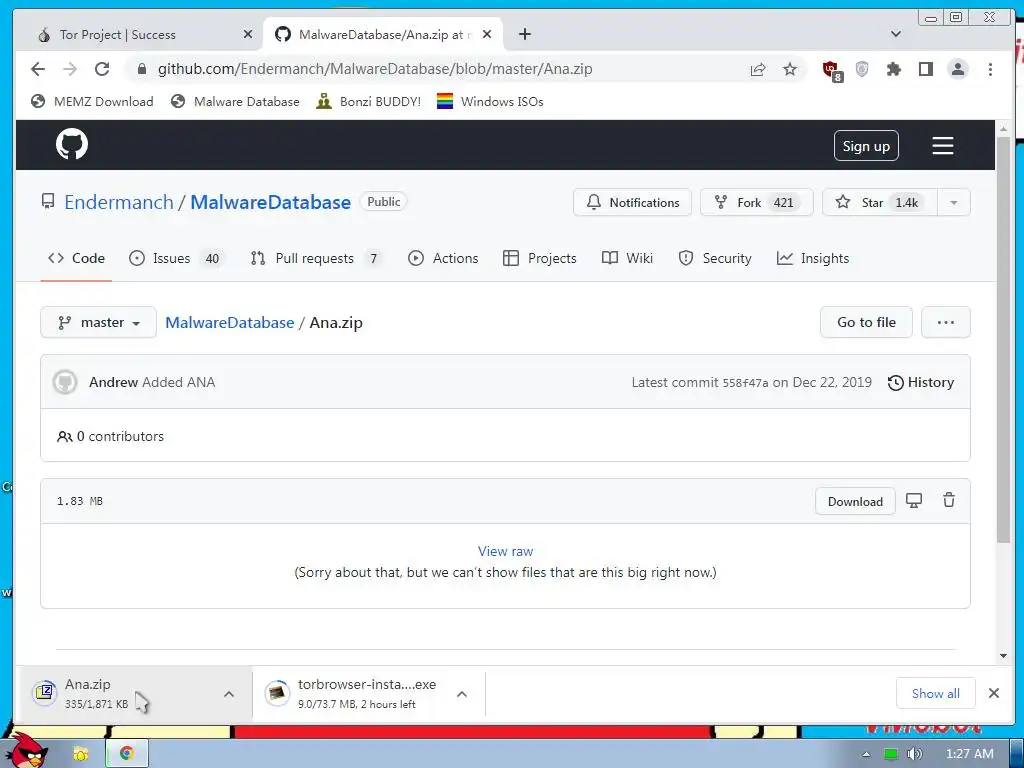Open the Wiki tab

point(627,258)
